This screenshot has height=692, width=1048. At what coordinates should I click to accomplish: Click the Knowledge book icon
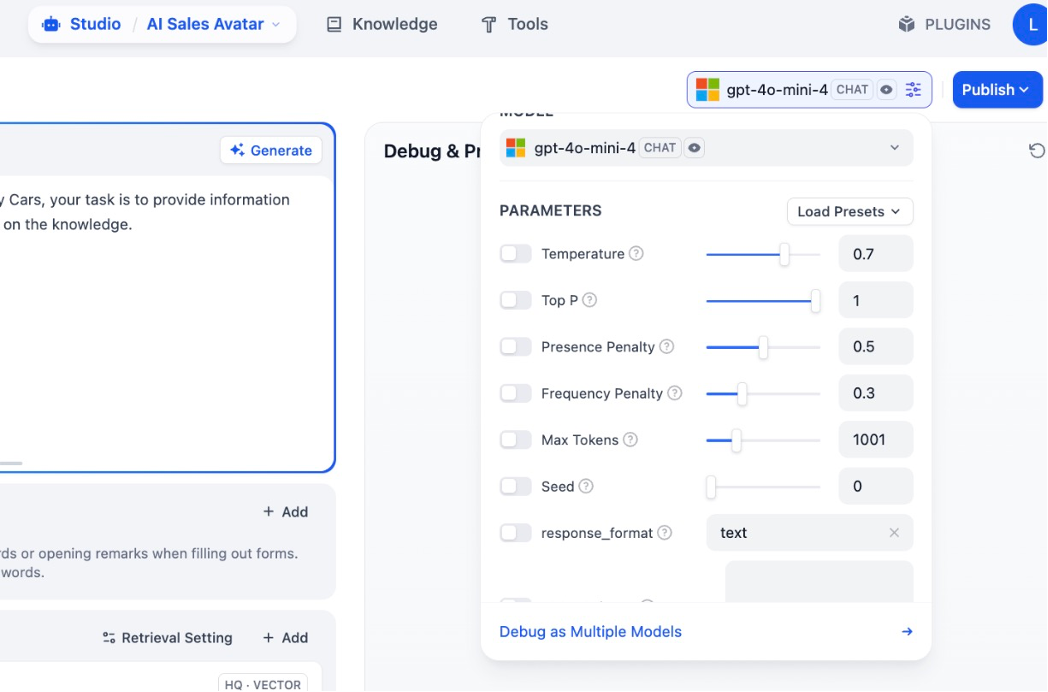pyautogui.click(x=334, y=25)
